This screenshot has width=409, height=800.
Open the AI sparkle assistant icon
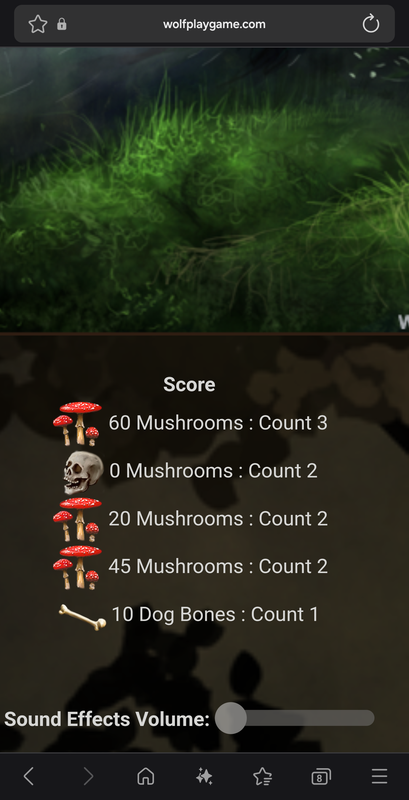(204, 777)
